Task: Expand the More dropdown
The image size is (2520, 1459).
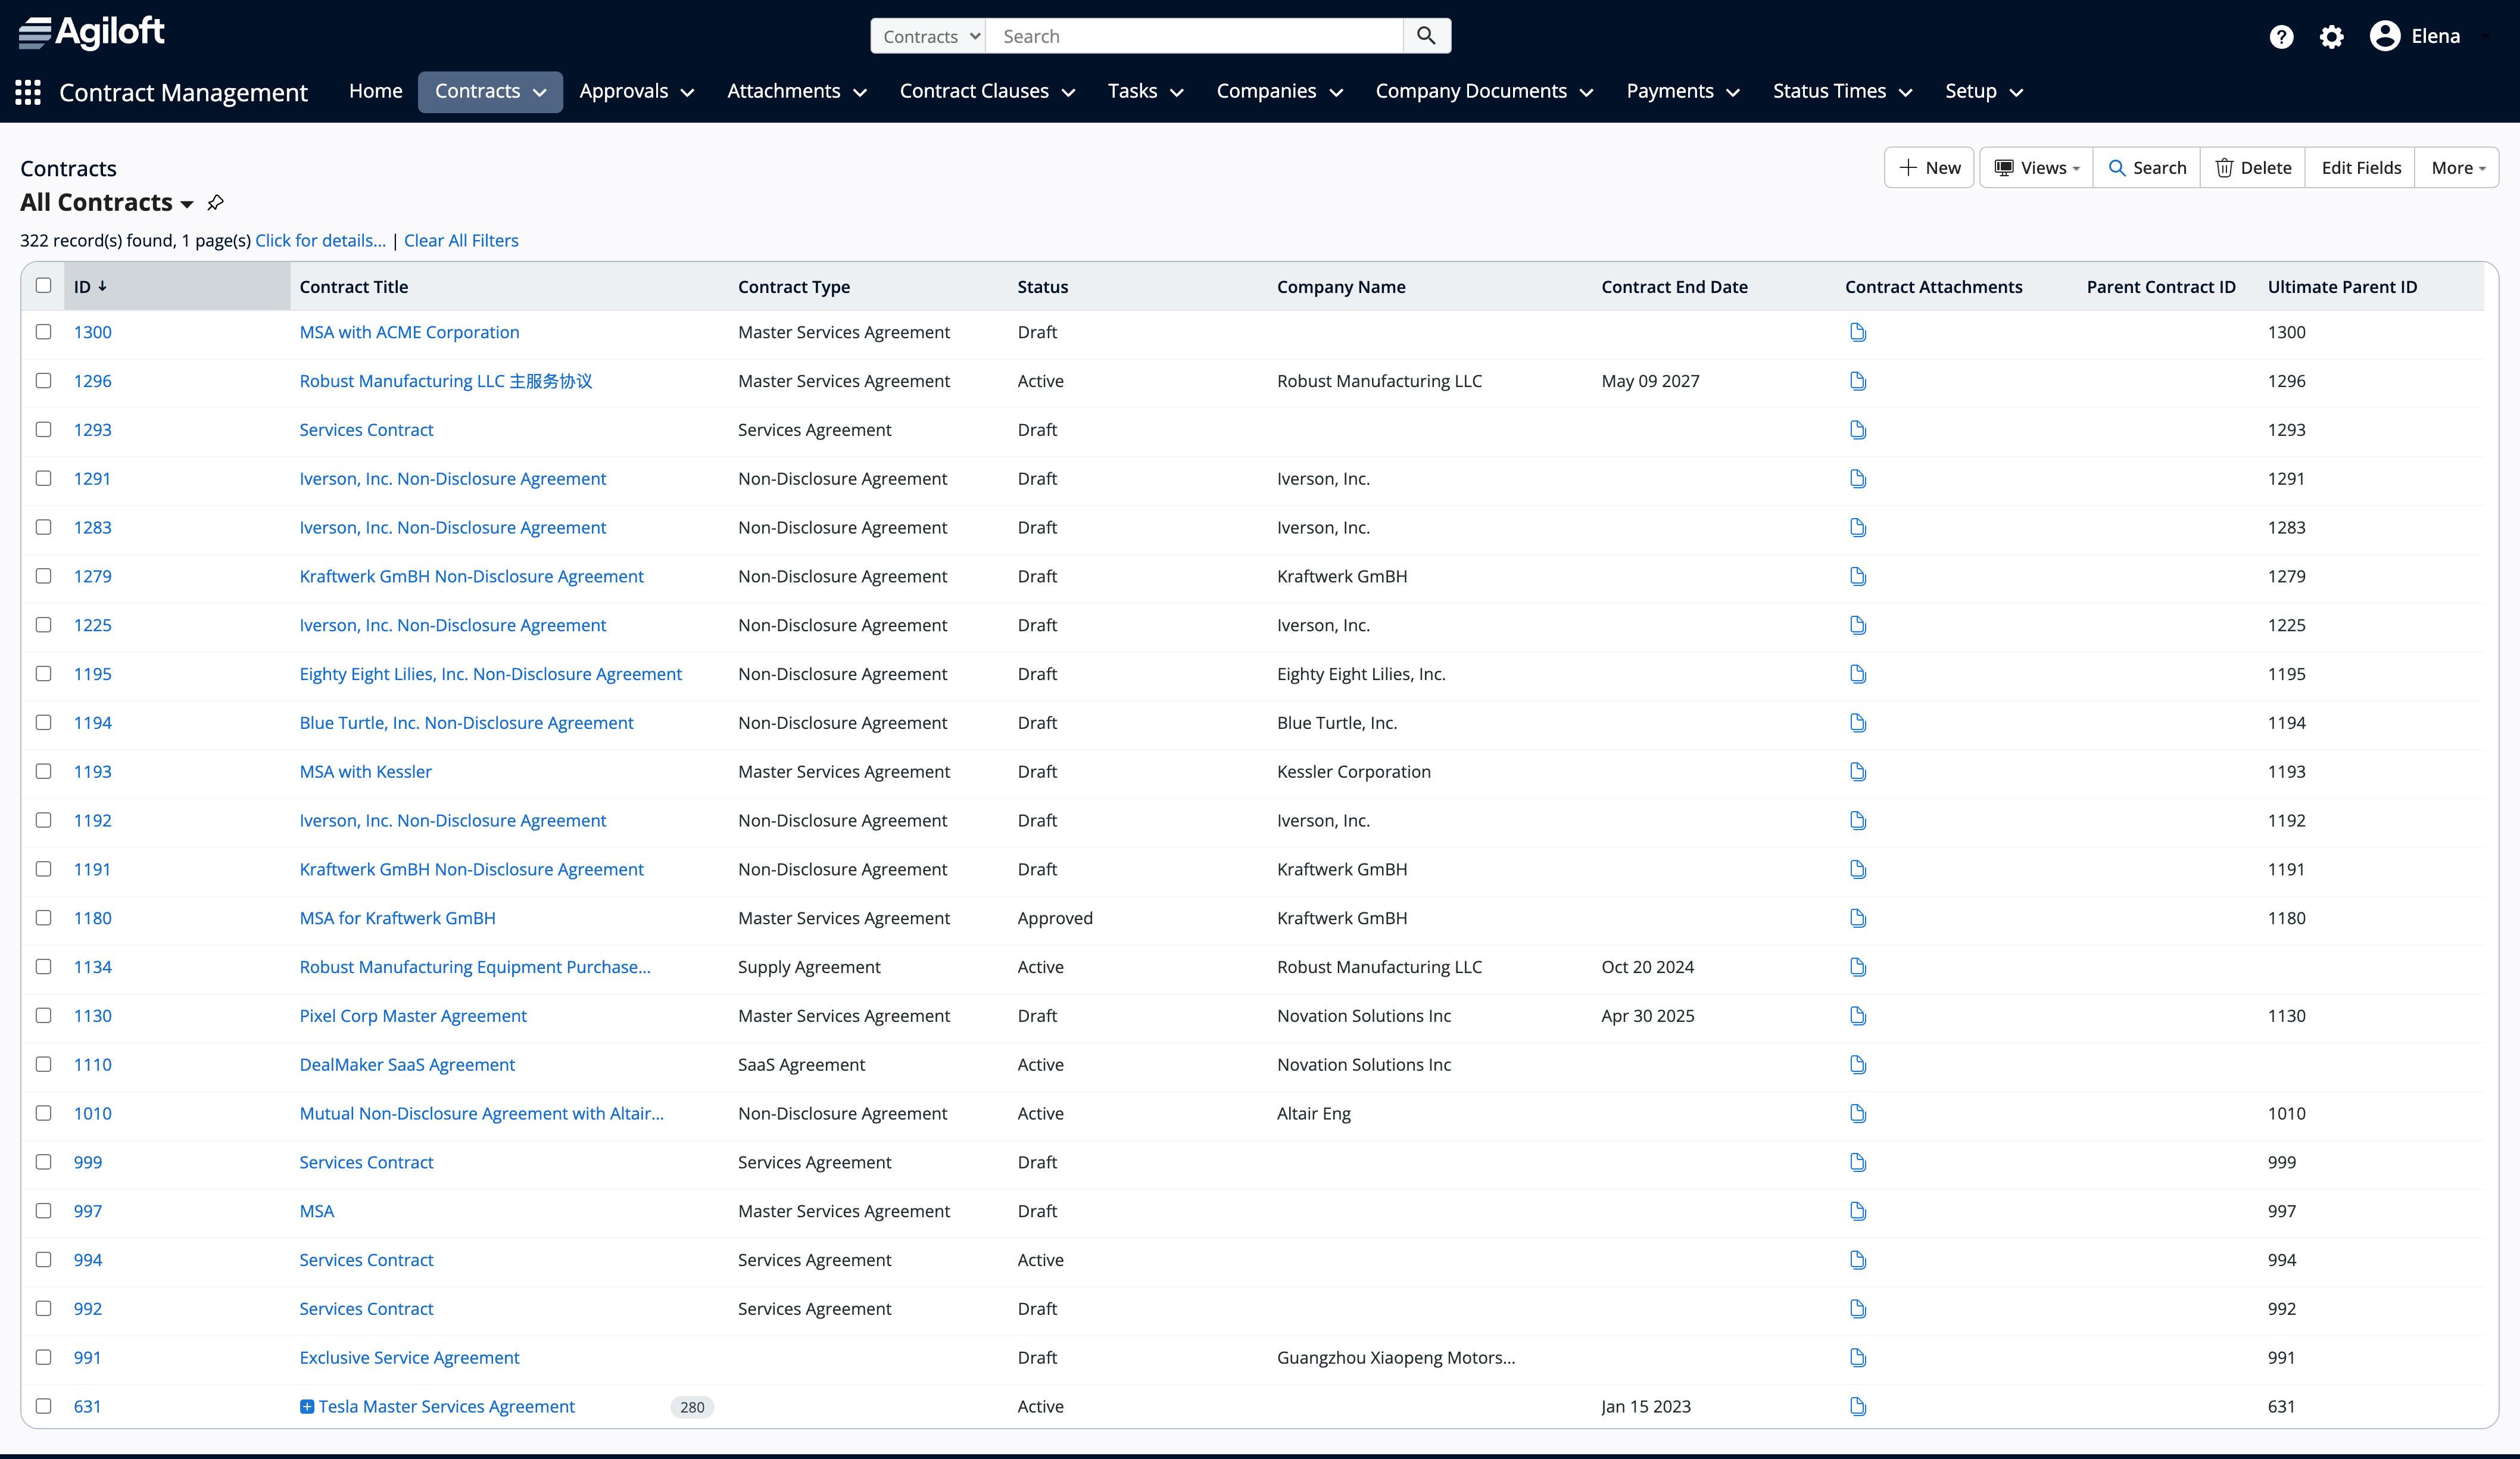Action: tap(2457, 167)
